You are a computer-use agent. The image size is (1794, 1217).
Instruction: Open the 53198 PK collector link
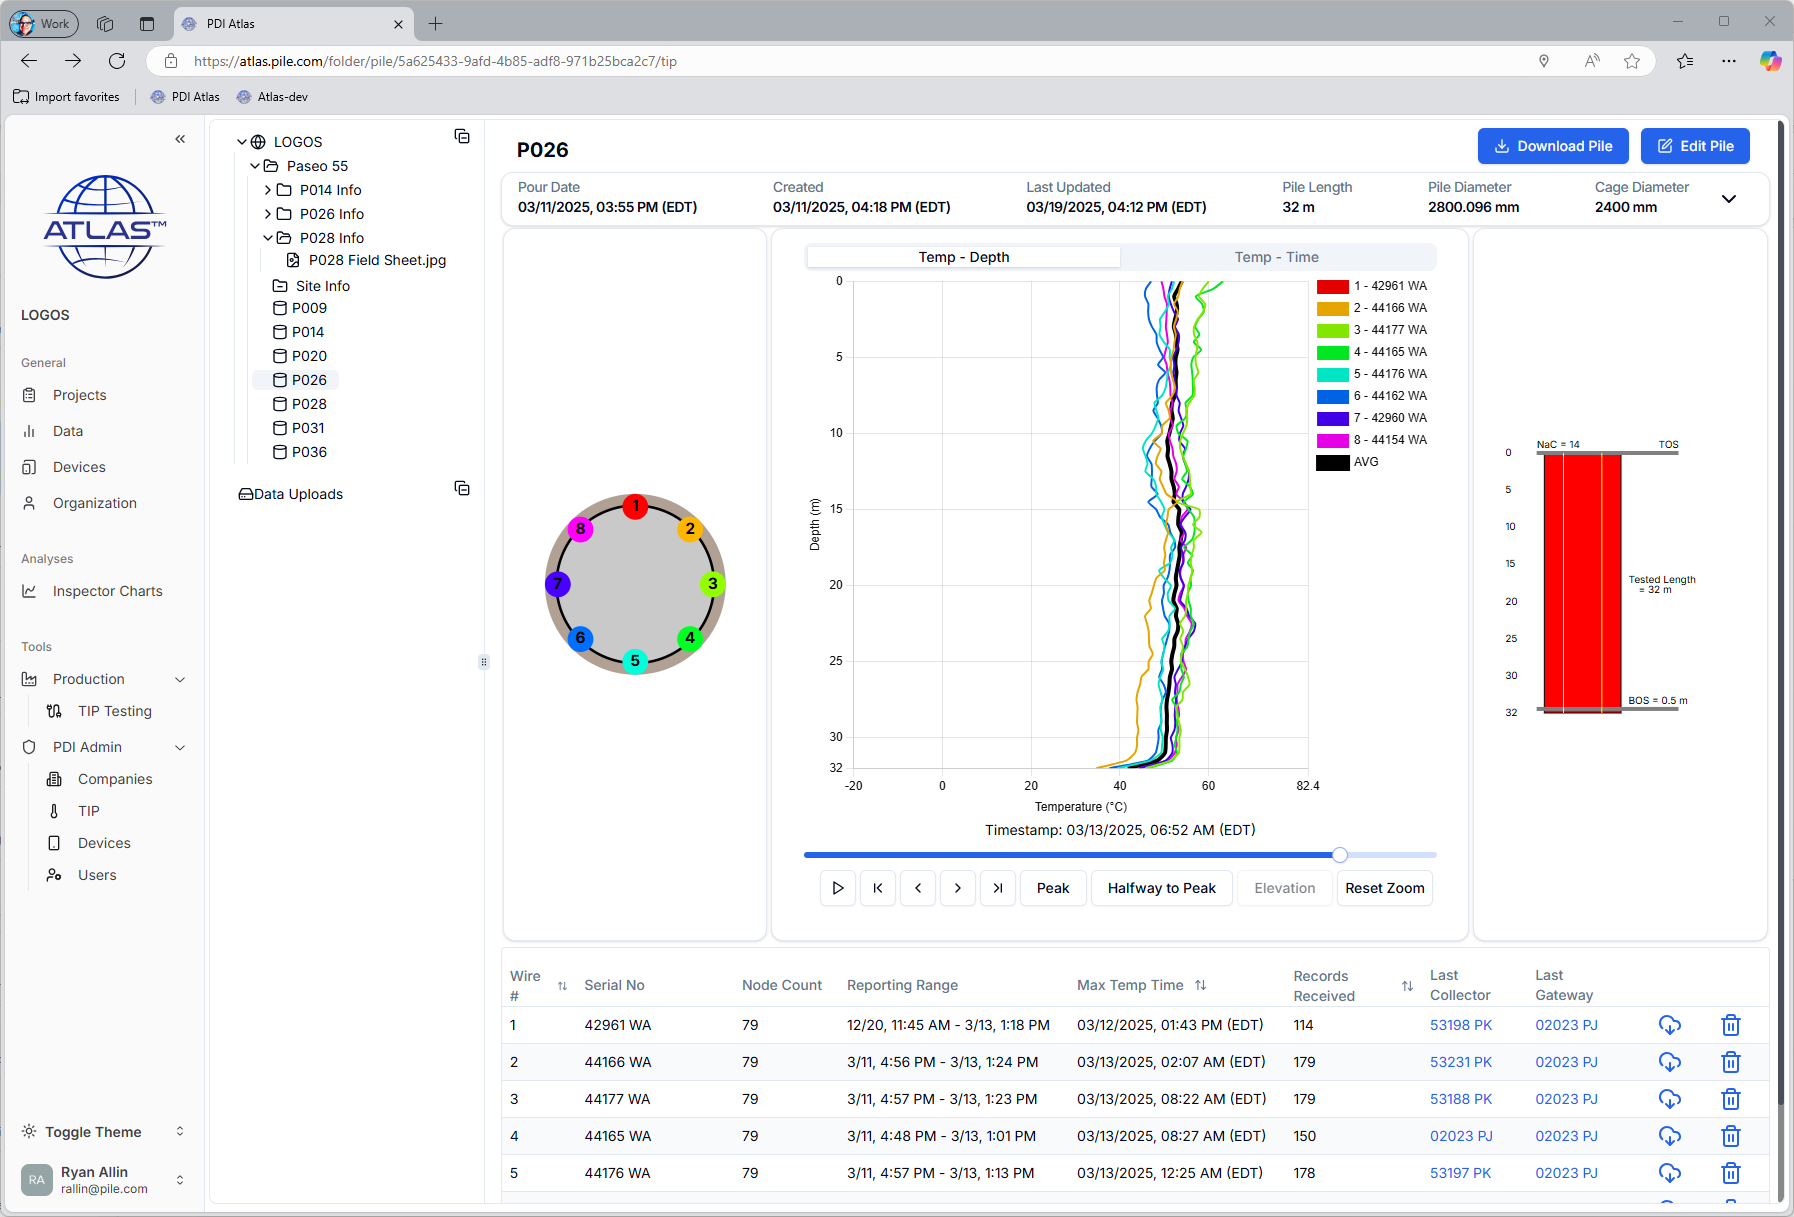pos(1460,1025)
